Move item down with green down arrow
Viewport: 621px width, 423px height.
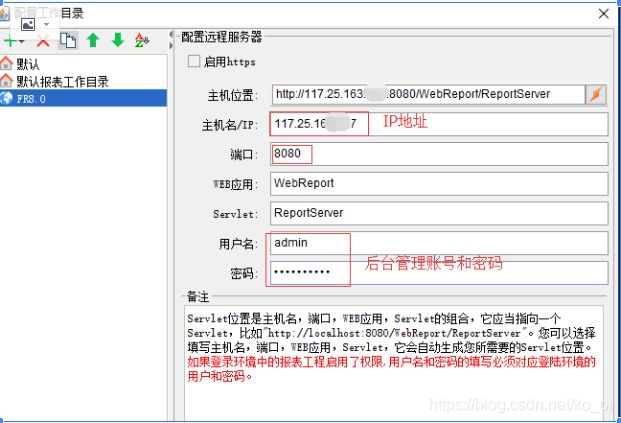click(x=118, y=40)
